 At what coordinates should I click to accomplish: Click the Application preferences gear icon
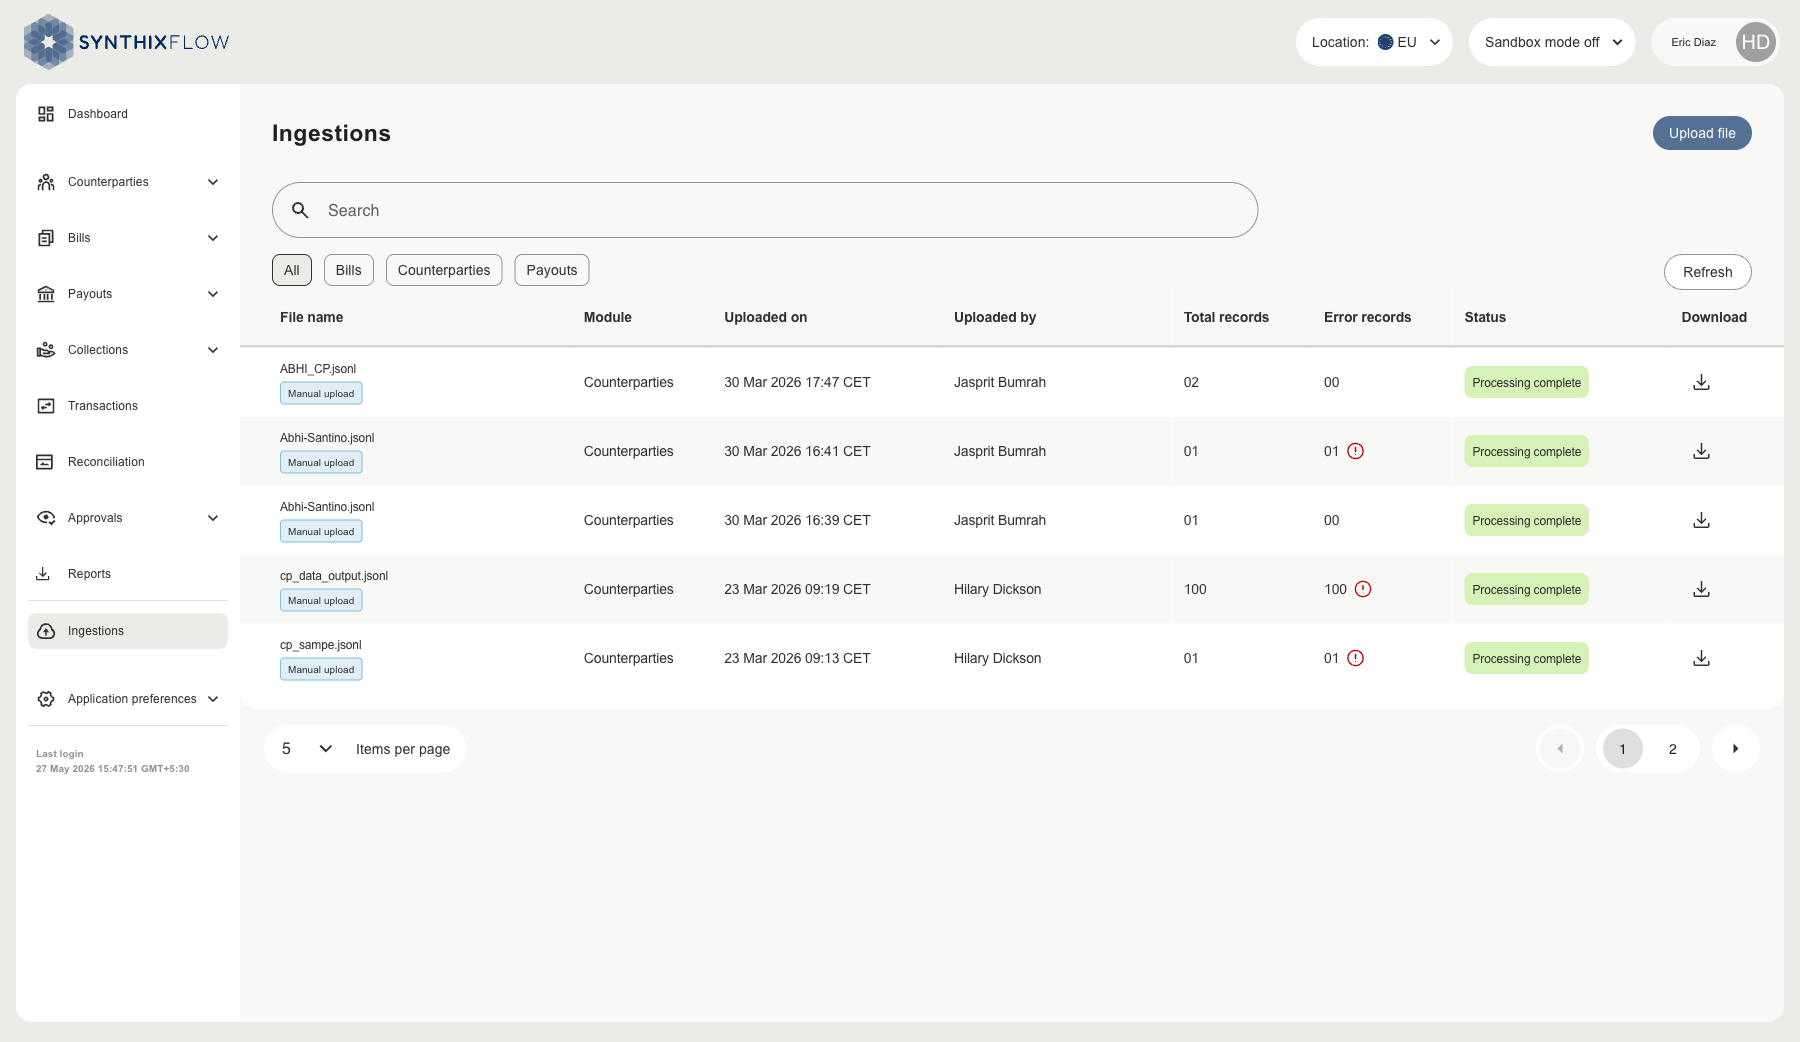pyautogui.click(x=46, y=699)
